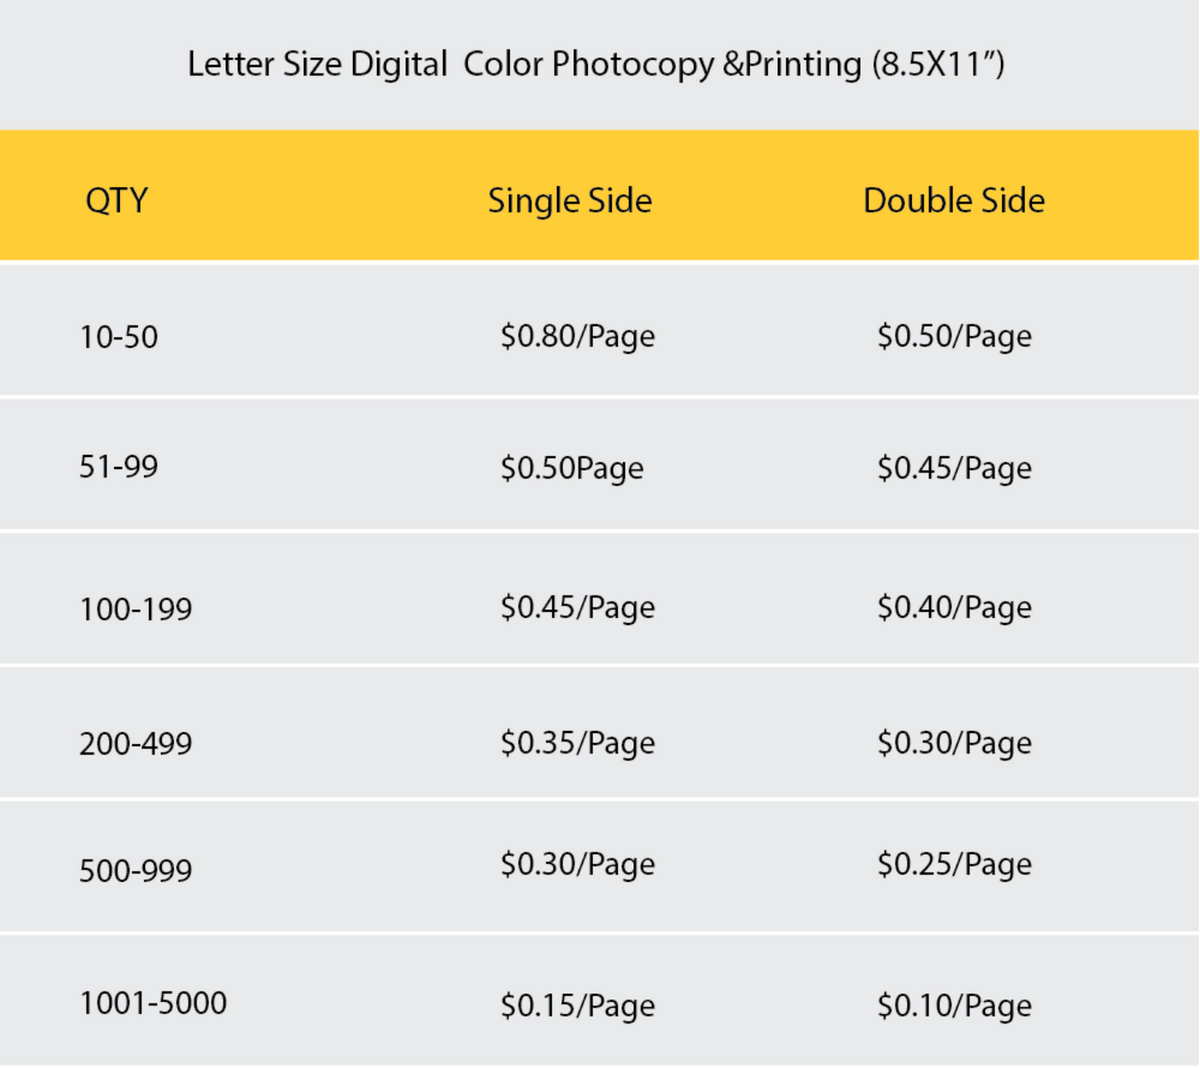1200x1068 pixels.
Task: Select the Double Side column header
Action: tap(954, 200)
